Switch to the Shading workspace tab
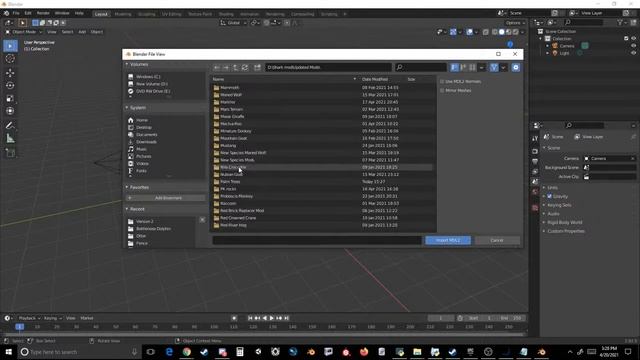640x360 pixels. point(226,14)
